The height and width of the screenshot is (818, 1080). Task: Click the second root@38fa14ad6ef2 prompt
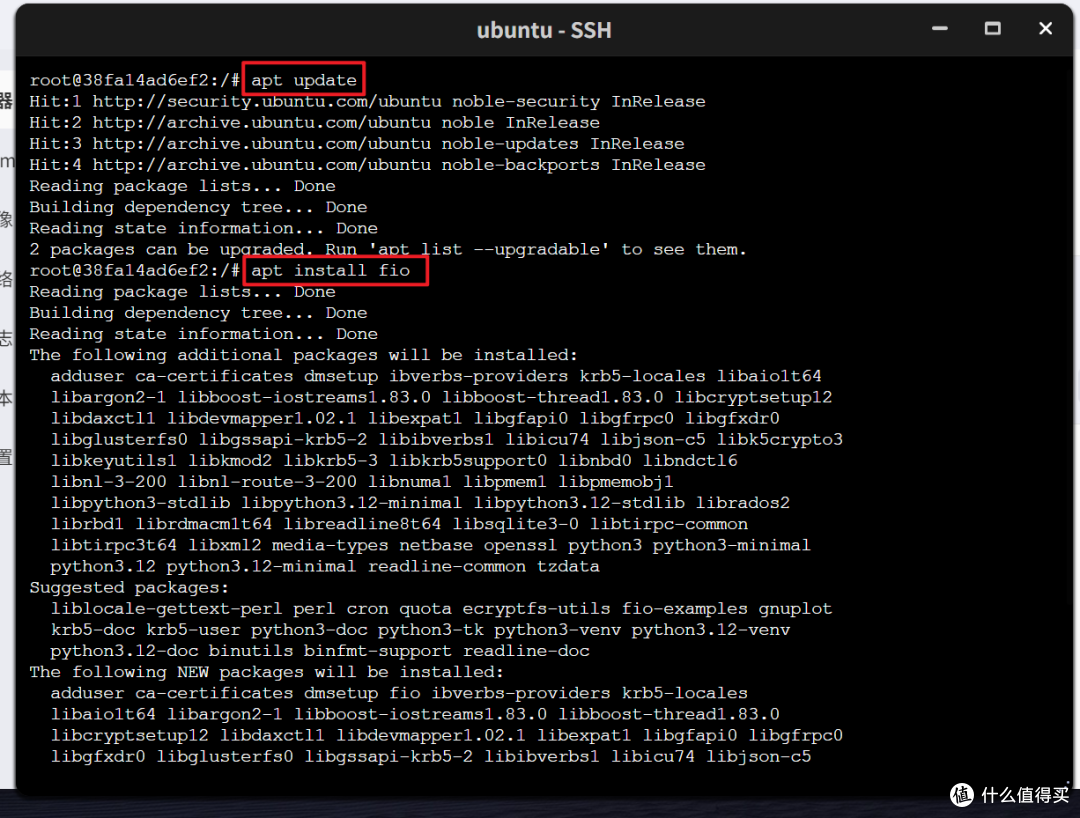(x=134, y=271)
